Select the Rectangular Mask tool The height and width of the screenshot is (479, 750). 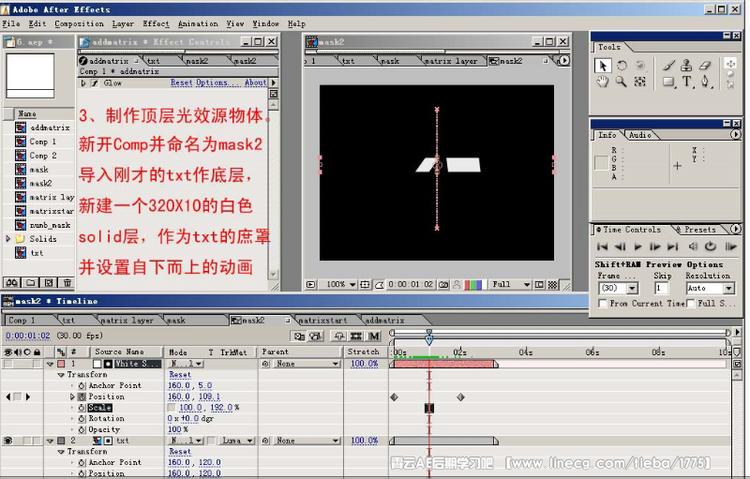click(669, 82)
